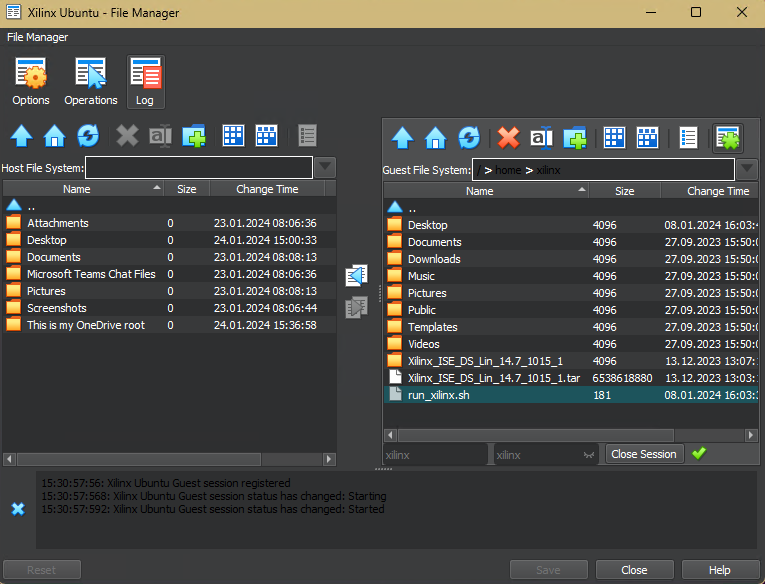The width and height of the screenshot is (765, 584).
Task: Open the Operations panel
Action: pyautogui.click(x=91, y=81)
